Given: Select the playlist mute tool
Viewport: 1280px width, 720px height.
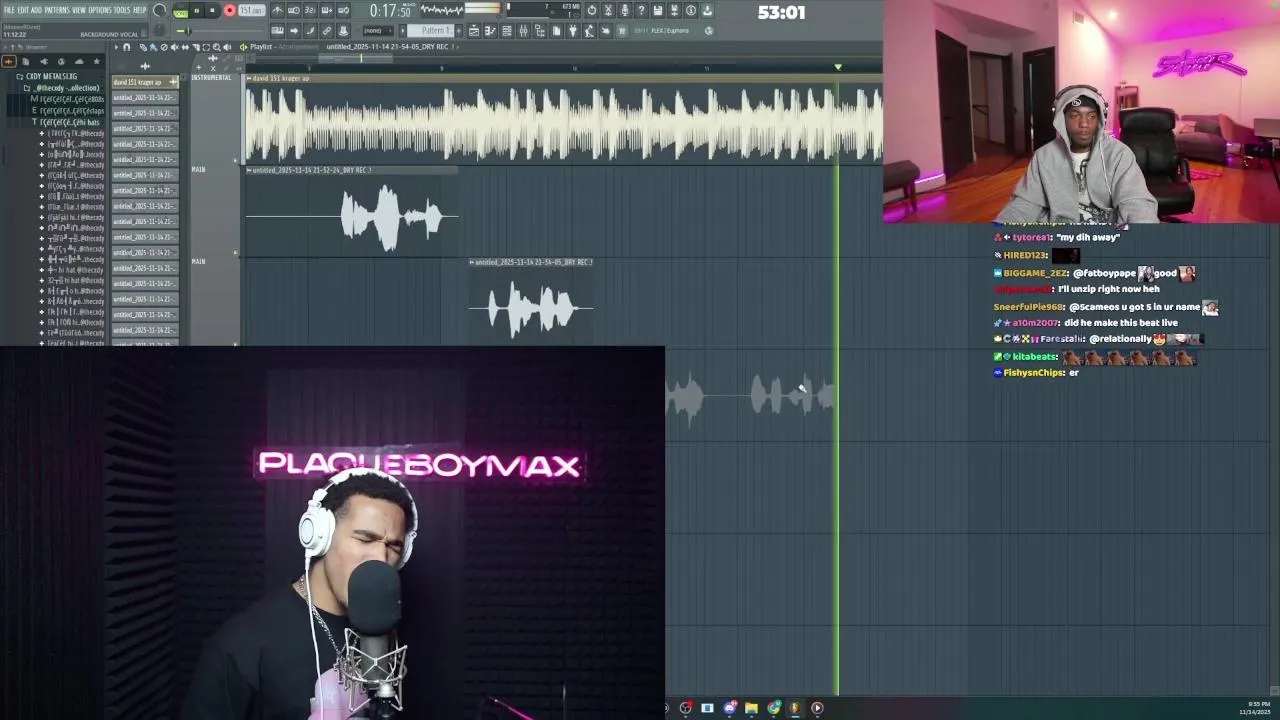Looking at the screenshot, I should click(175, 47).
